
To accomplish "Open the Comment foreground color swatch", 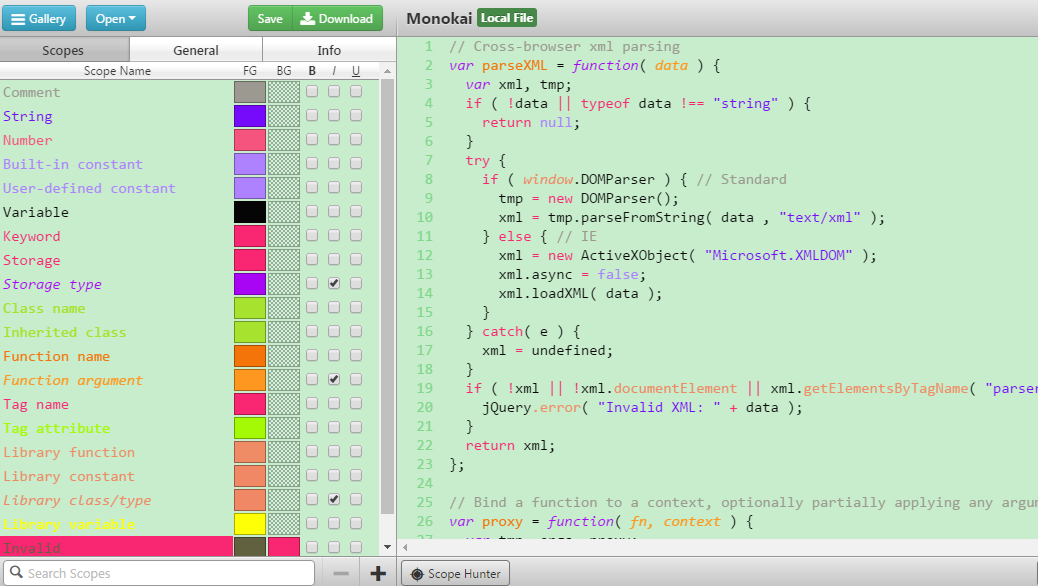I will point(250,92).
